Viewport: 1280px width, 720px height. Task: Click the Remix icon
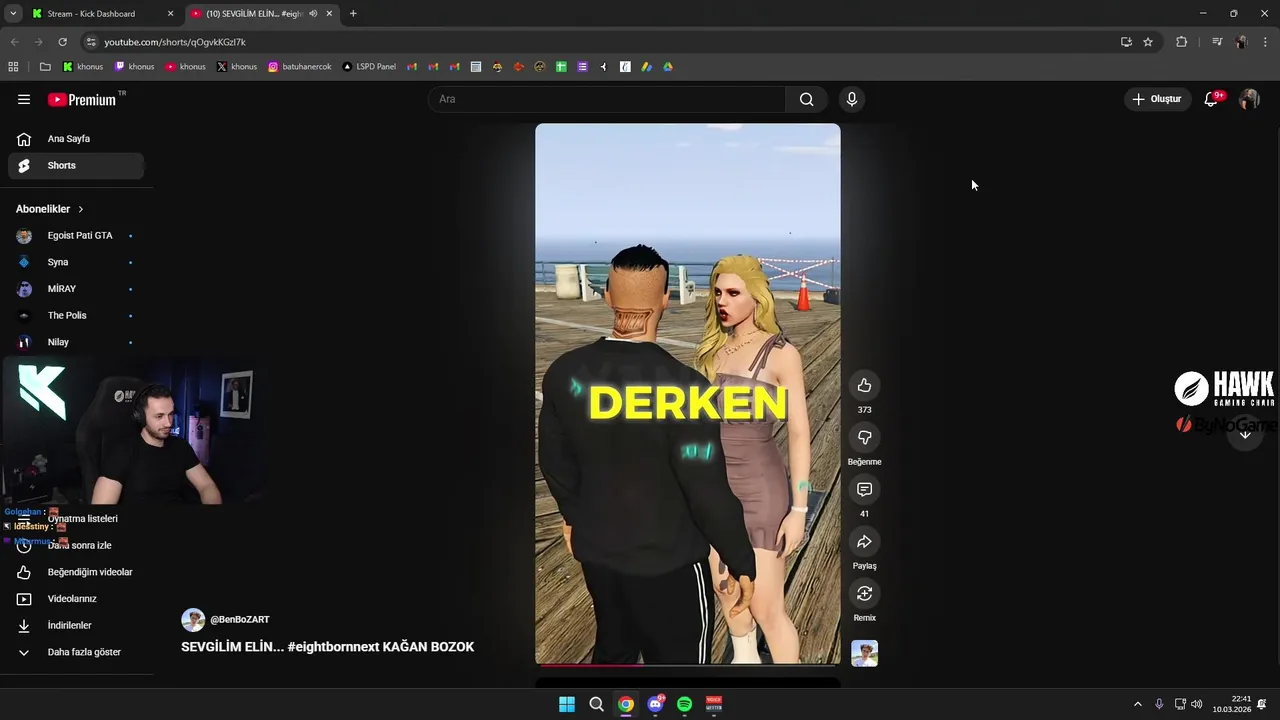pos(864,594)
